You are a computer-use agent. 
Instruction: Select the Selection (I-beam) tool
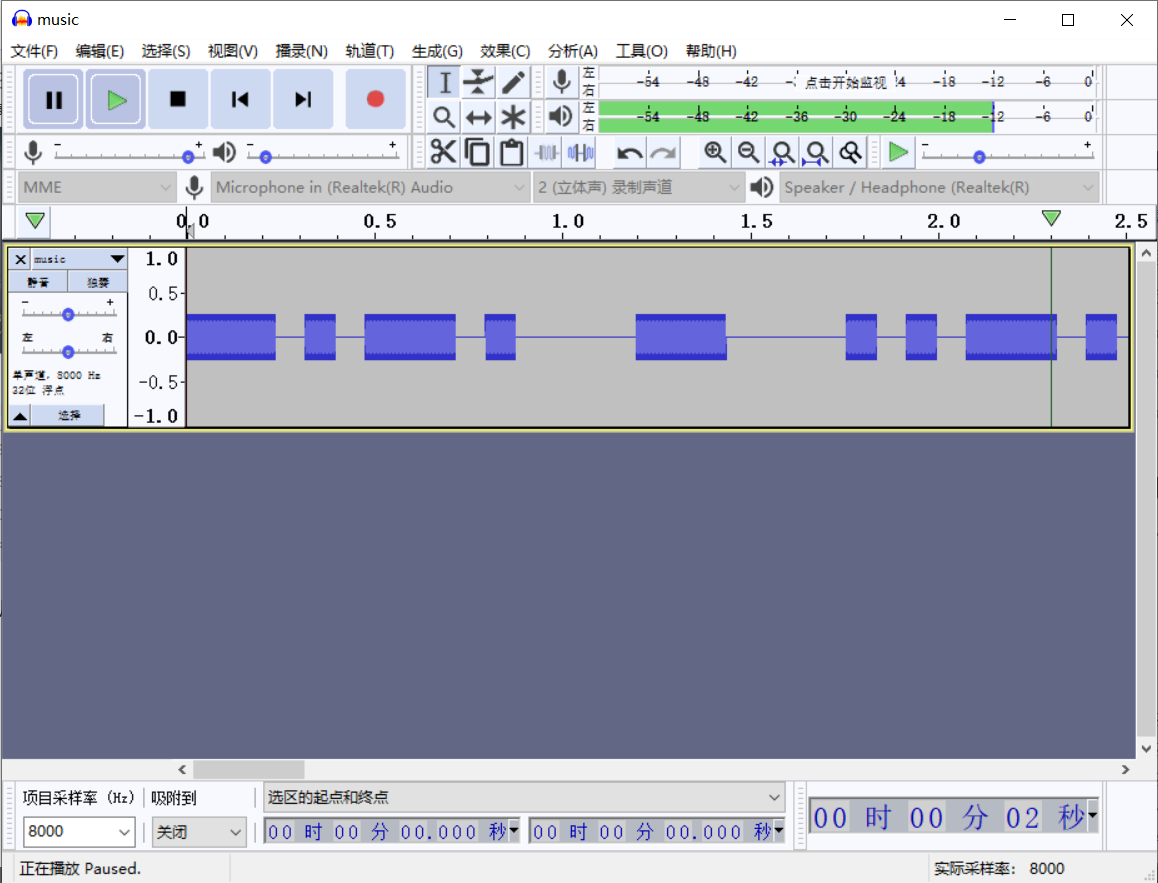(x=445, y=82)
